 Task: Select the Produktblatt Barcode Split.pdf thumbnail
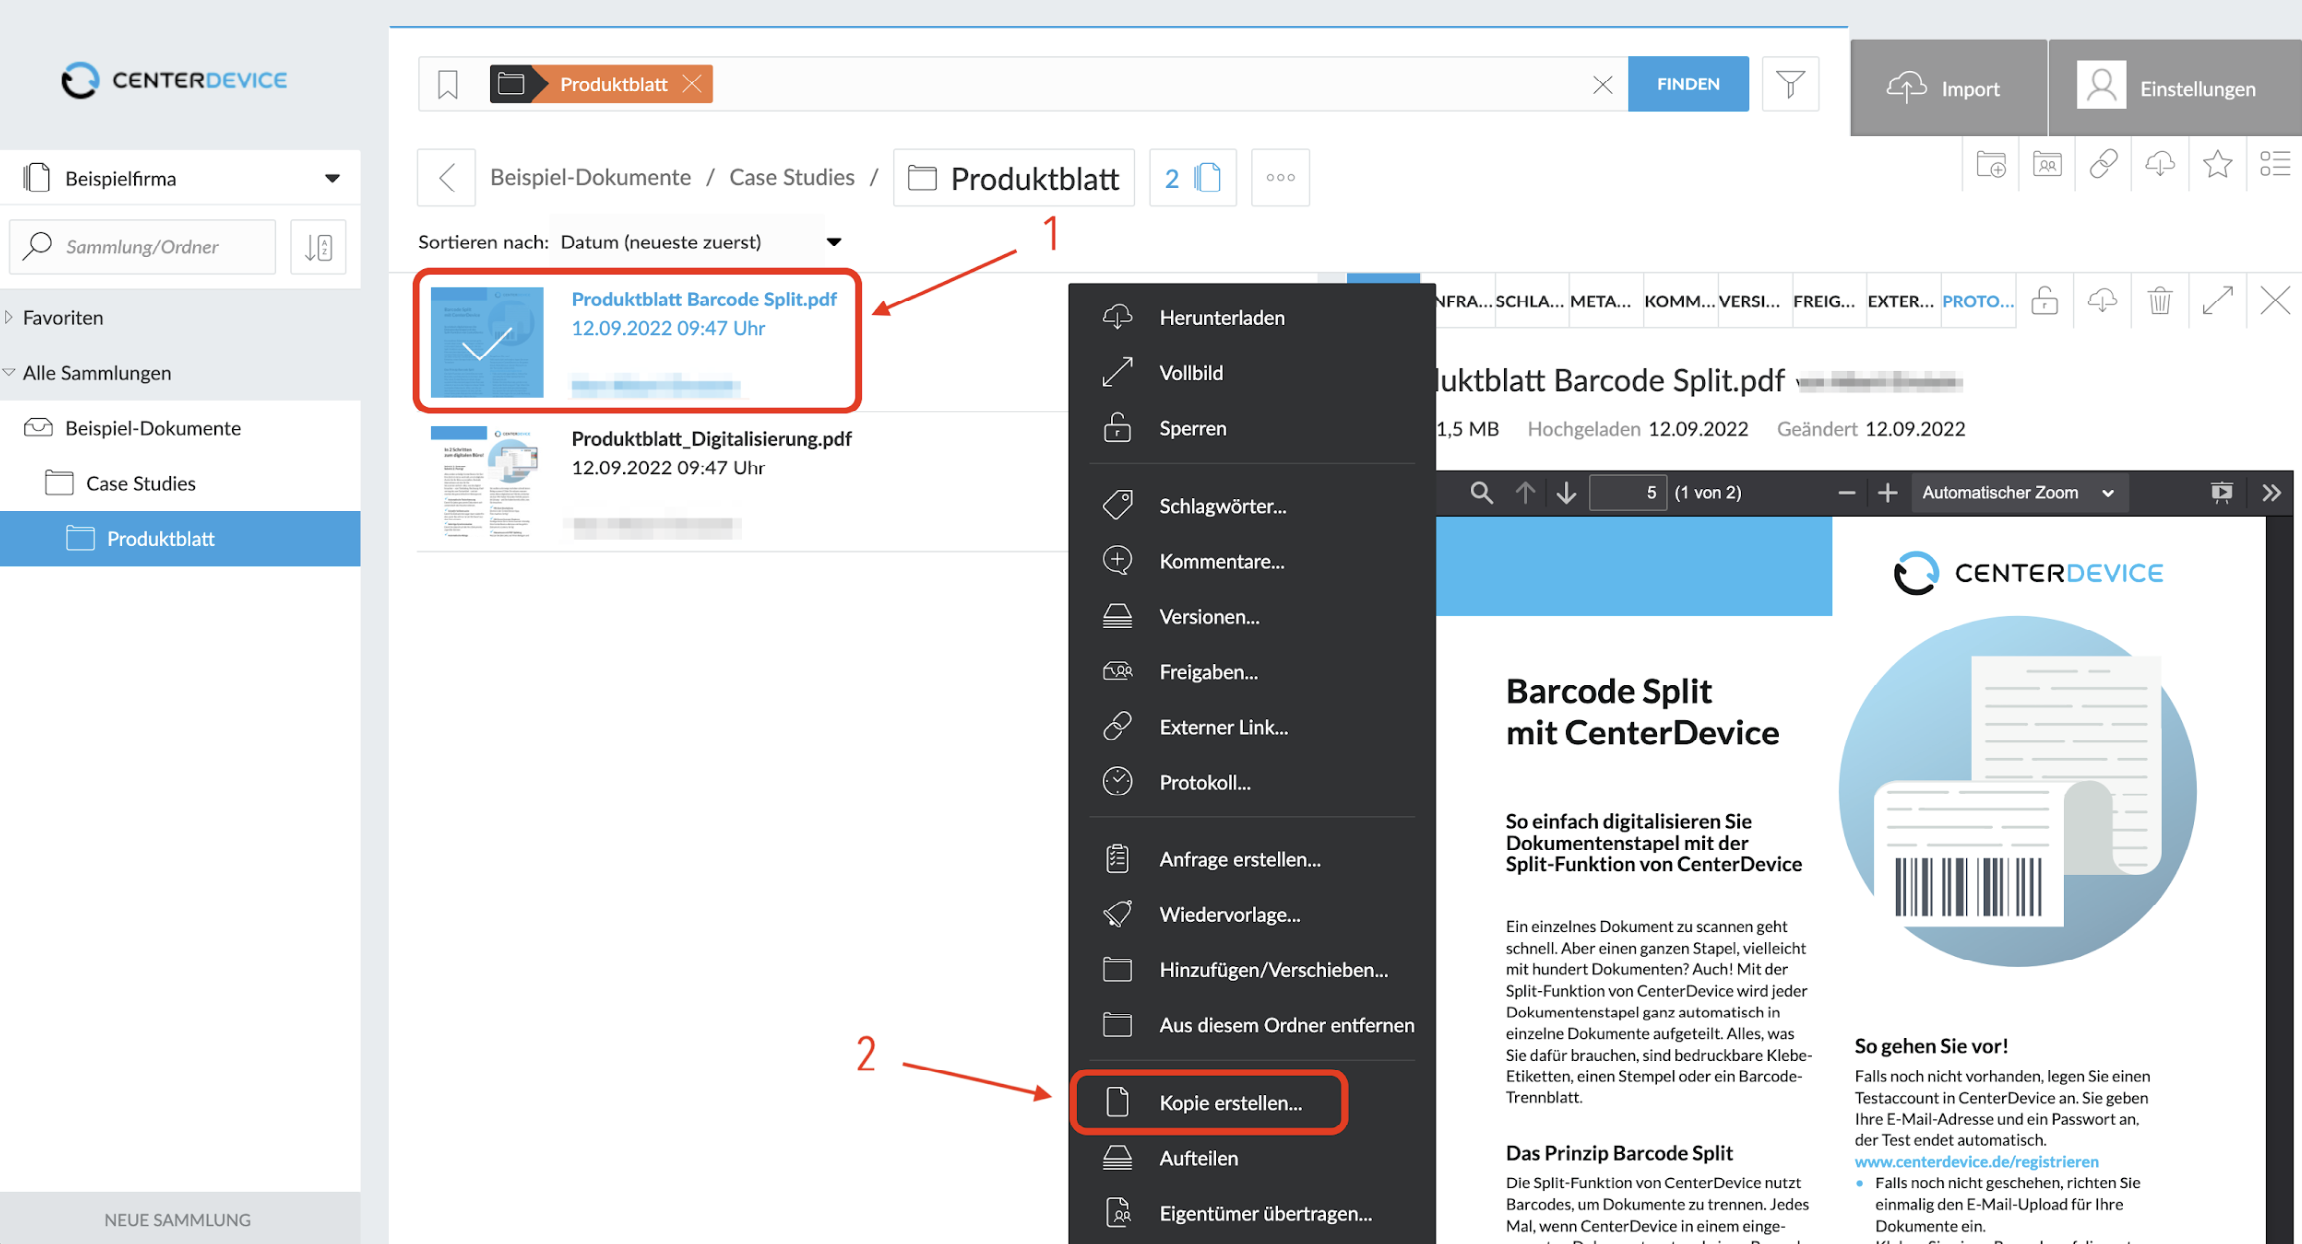click(487, 342)
